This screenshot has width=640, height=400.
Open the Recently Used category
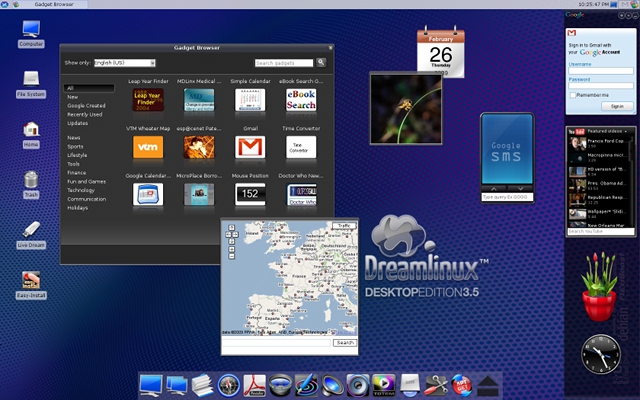(85, 115)
